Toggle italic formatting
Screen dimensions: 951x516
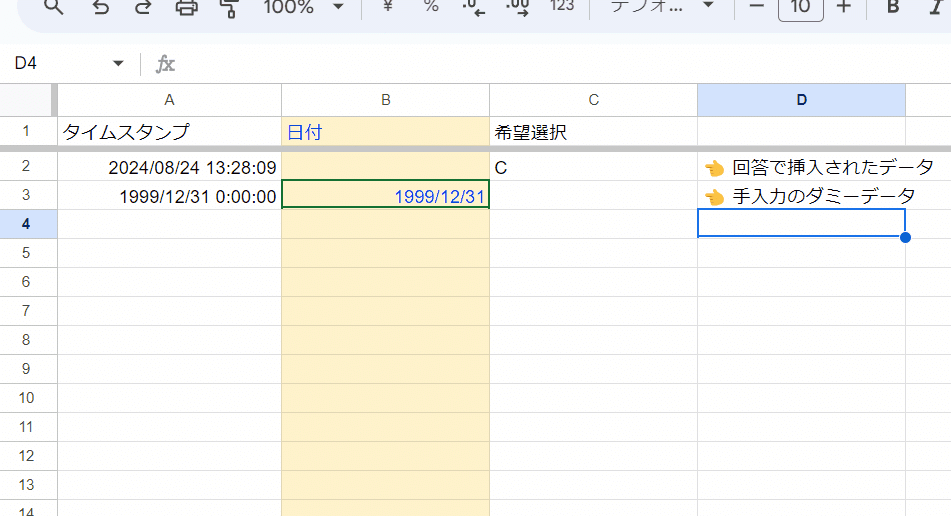pyautogui.click(x=935, y=6)
